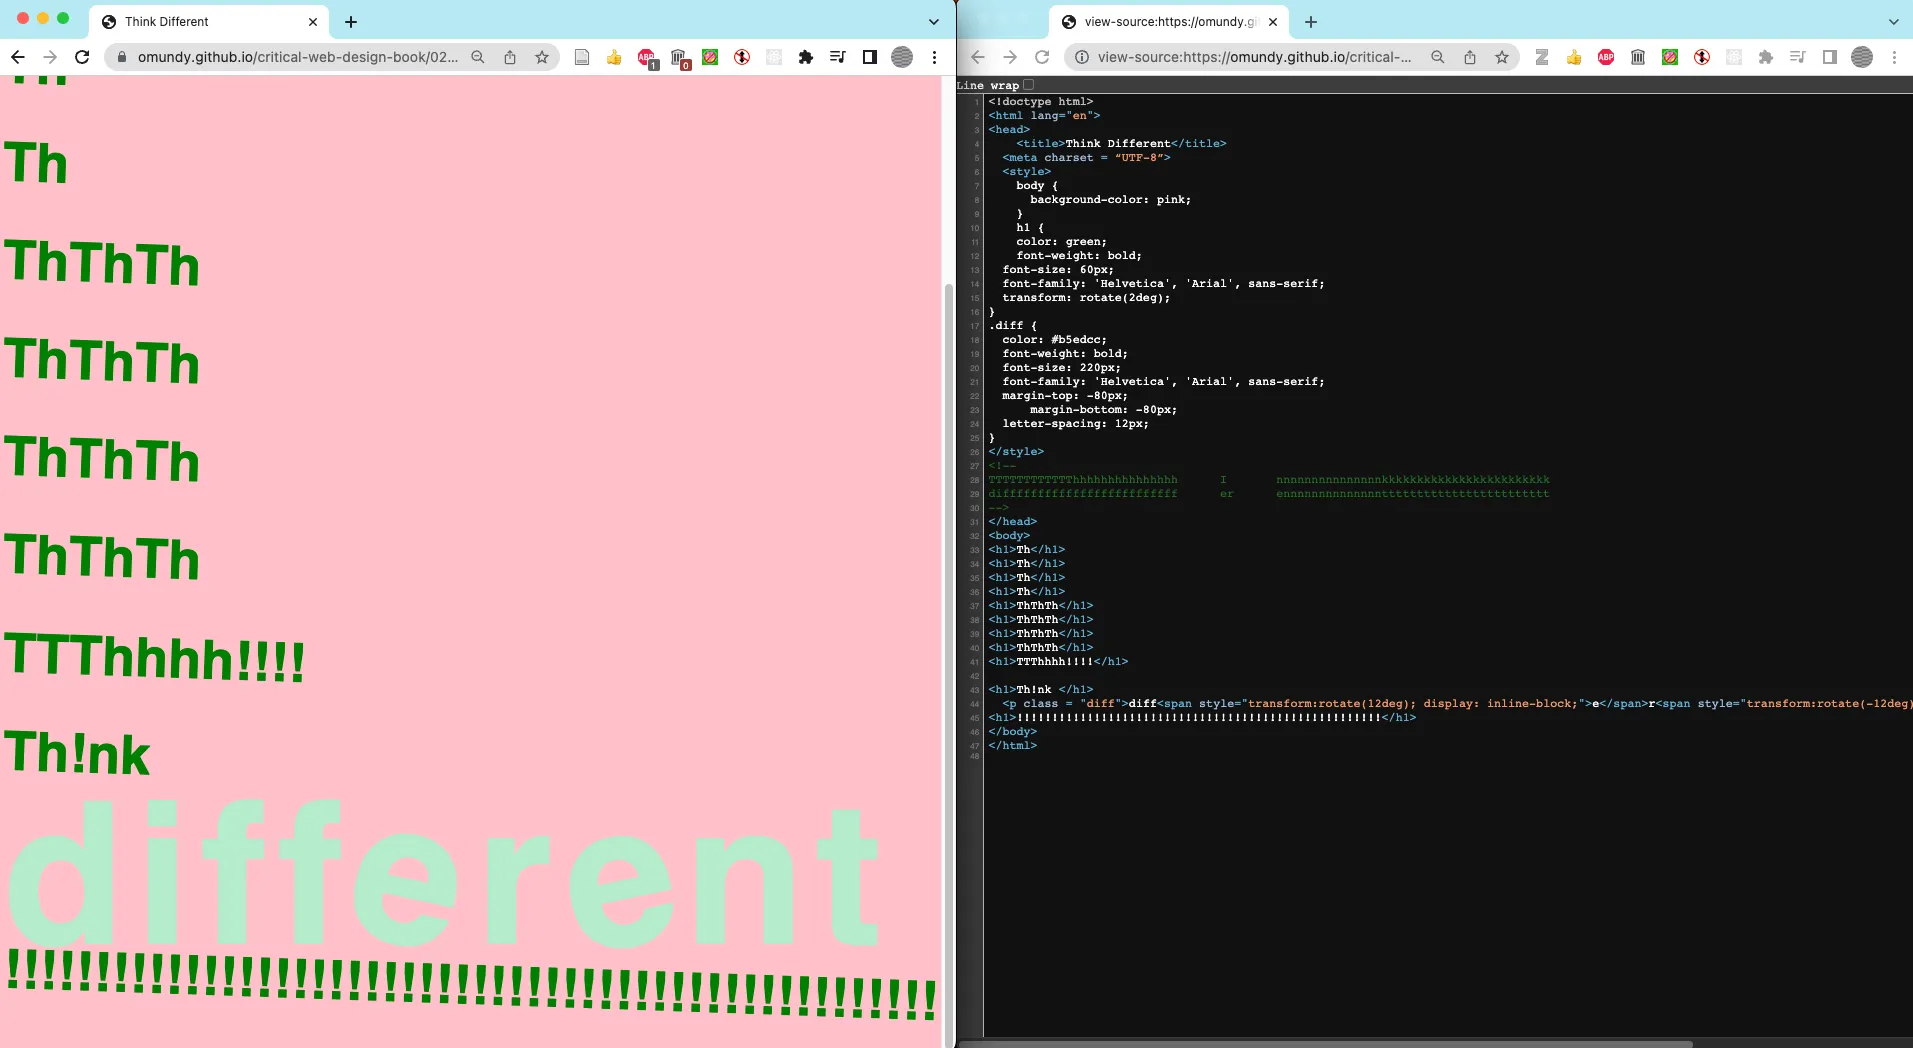Click thumbs-up extension in right window
The width and height of the screenshot is (1913, 1048).
pyautogui.click(x=1574, y=57)
